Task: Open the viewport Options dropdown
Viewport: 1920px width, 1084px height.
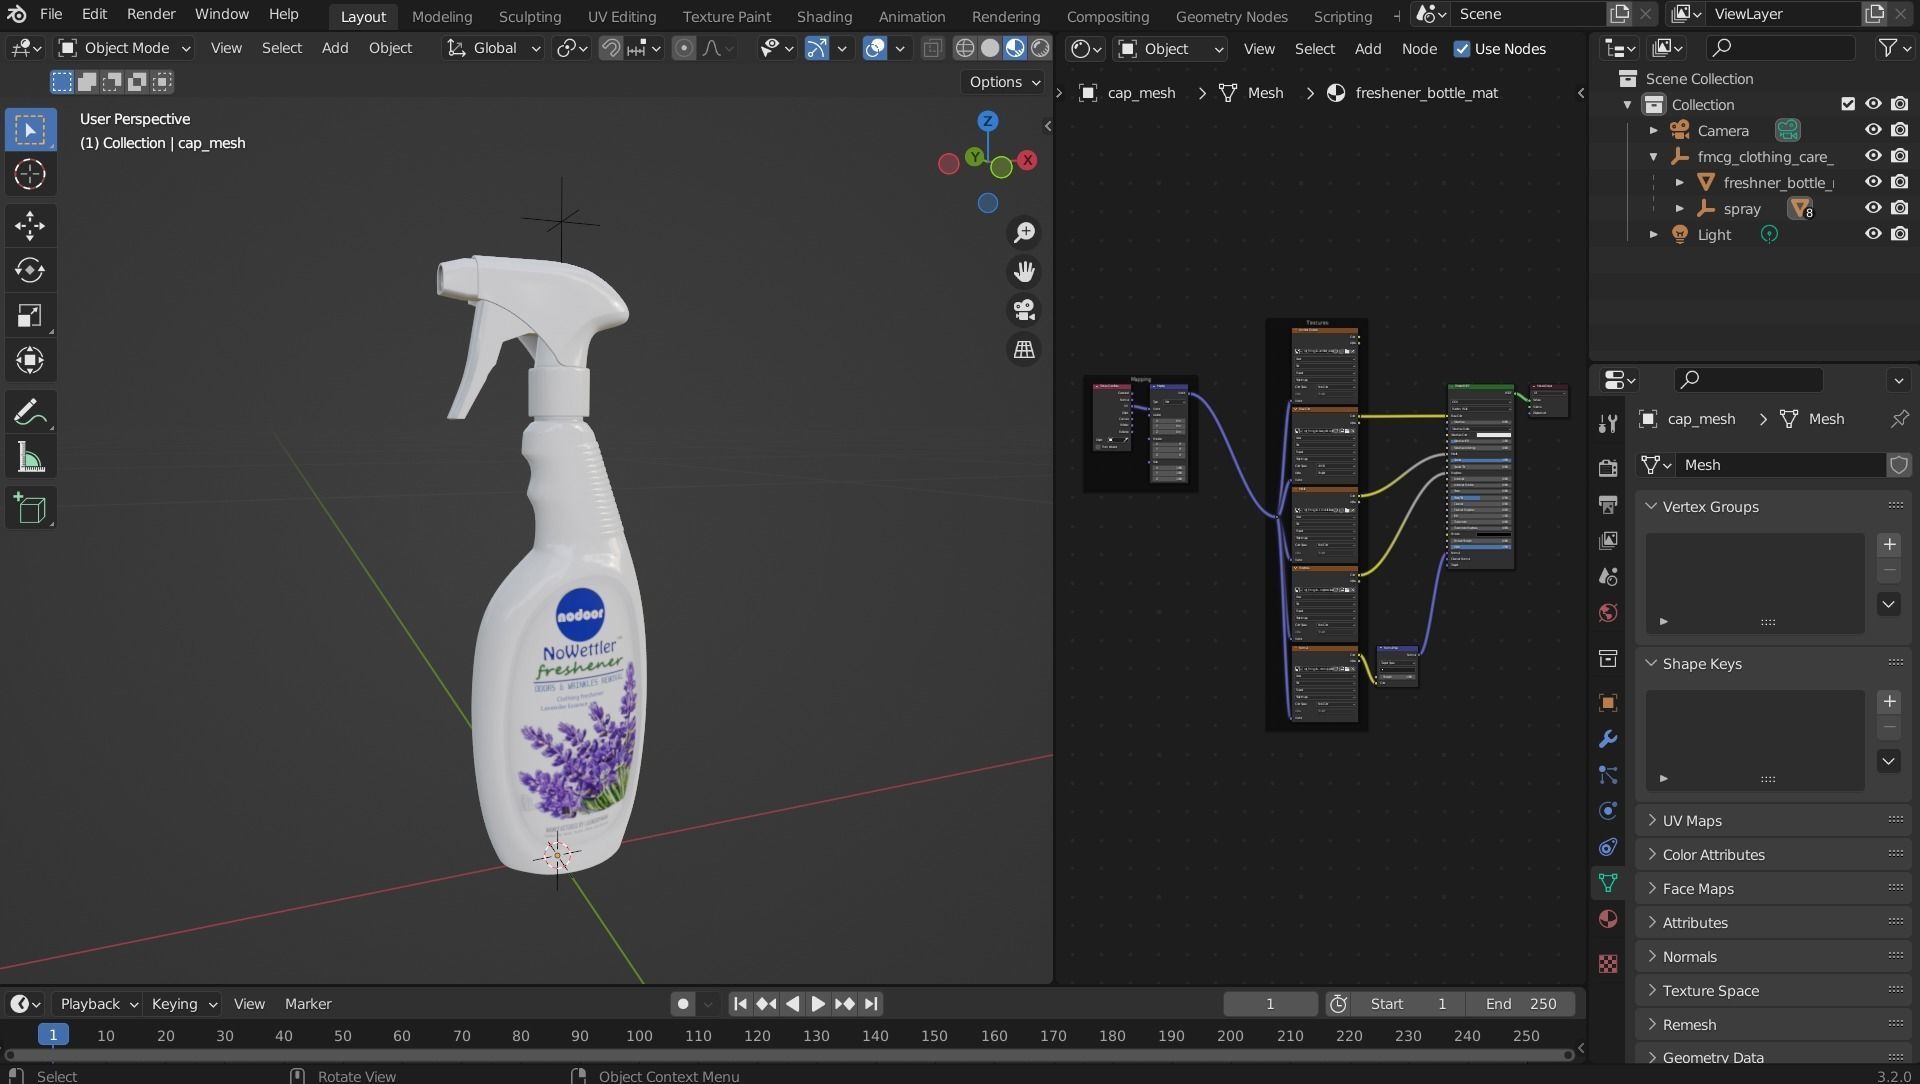Action: click(1005, 82)
